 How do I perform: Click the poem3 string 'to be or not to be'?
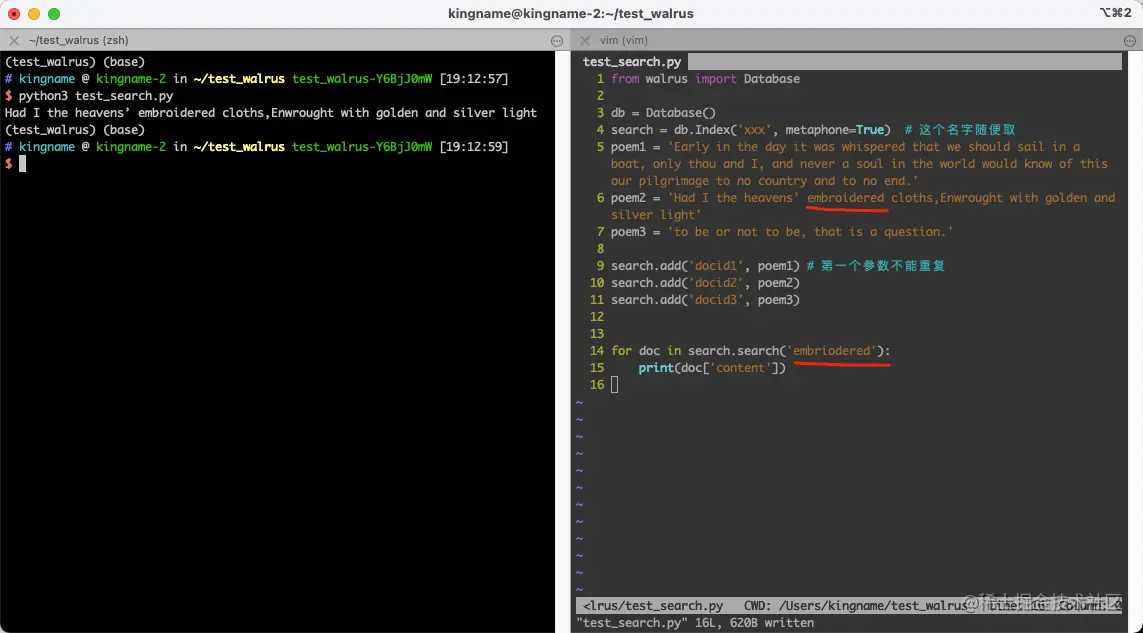tap(810, 232)
